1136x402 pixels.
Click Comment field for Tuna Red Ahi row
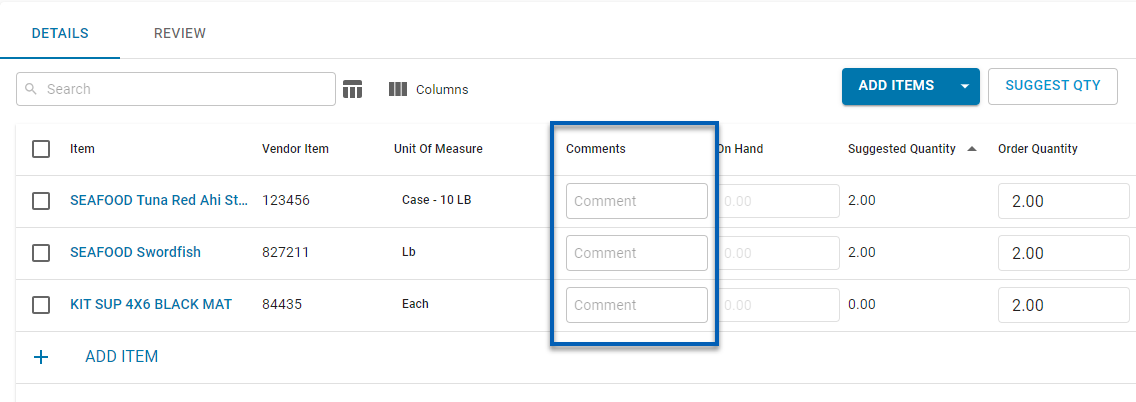tap(637, 201)
